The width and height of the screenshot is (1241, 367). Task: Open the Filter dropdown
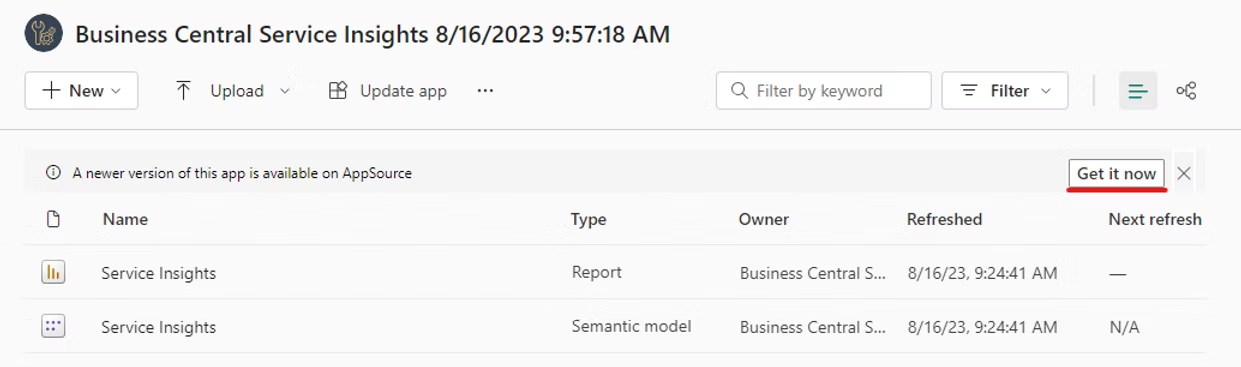tap(1005, 90)
